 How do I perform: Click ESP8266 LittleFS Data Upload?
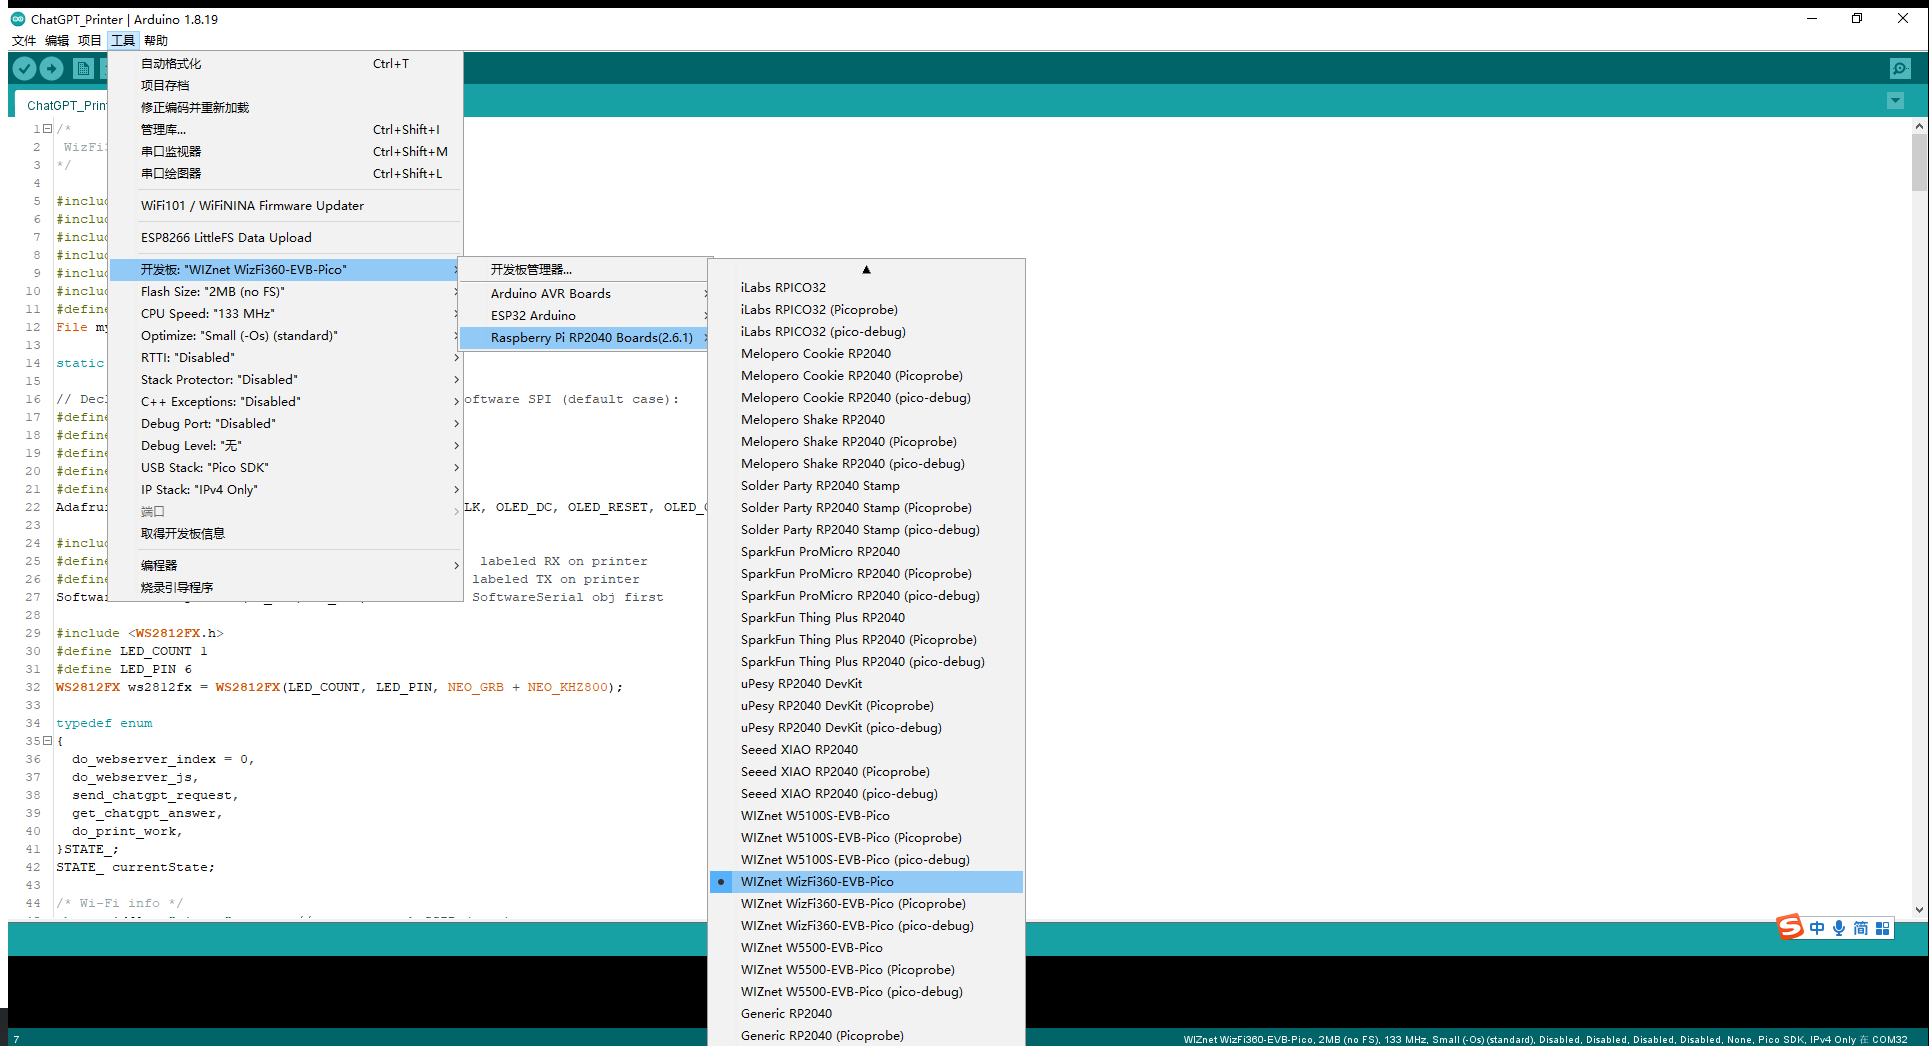pyautogui.click(x=226, y=238)
